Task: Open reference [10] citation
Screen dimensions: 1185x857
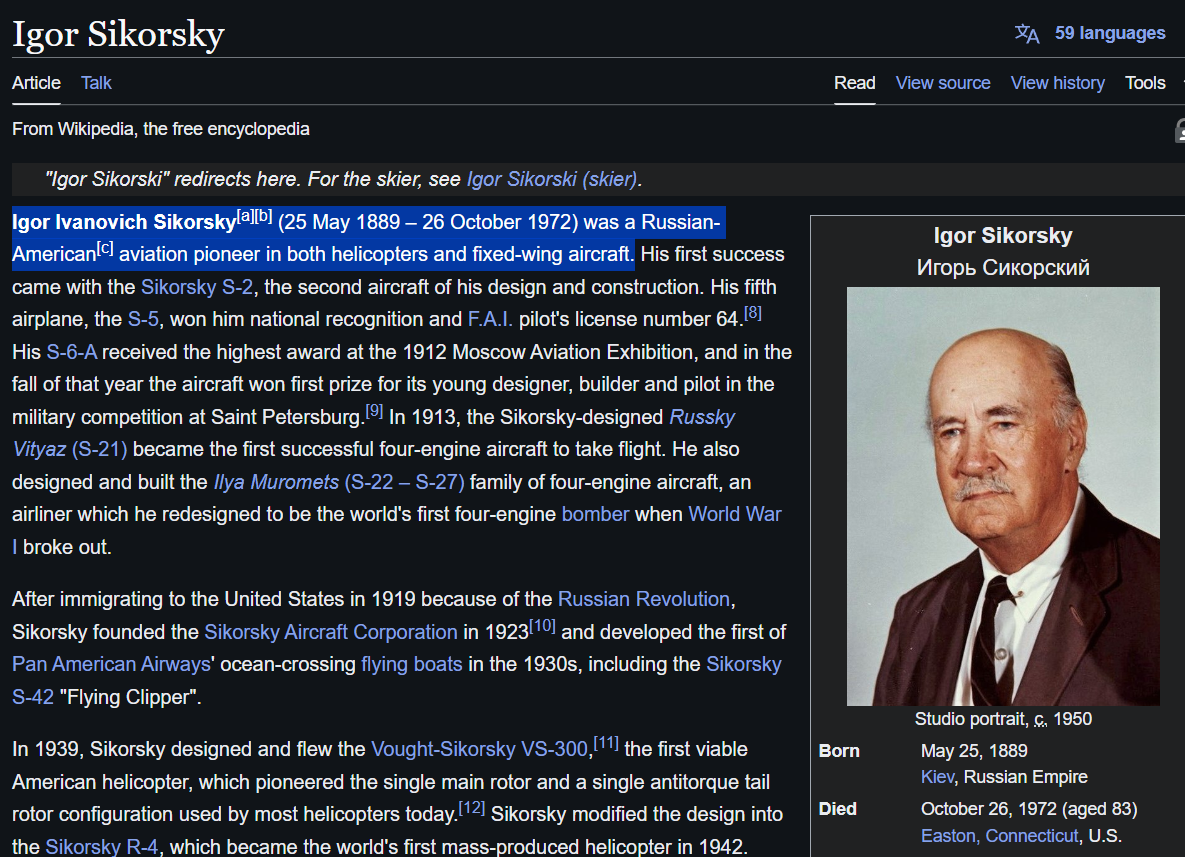Action: coord(542,626)
